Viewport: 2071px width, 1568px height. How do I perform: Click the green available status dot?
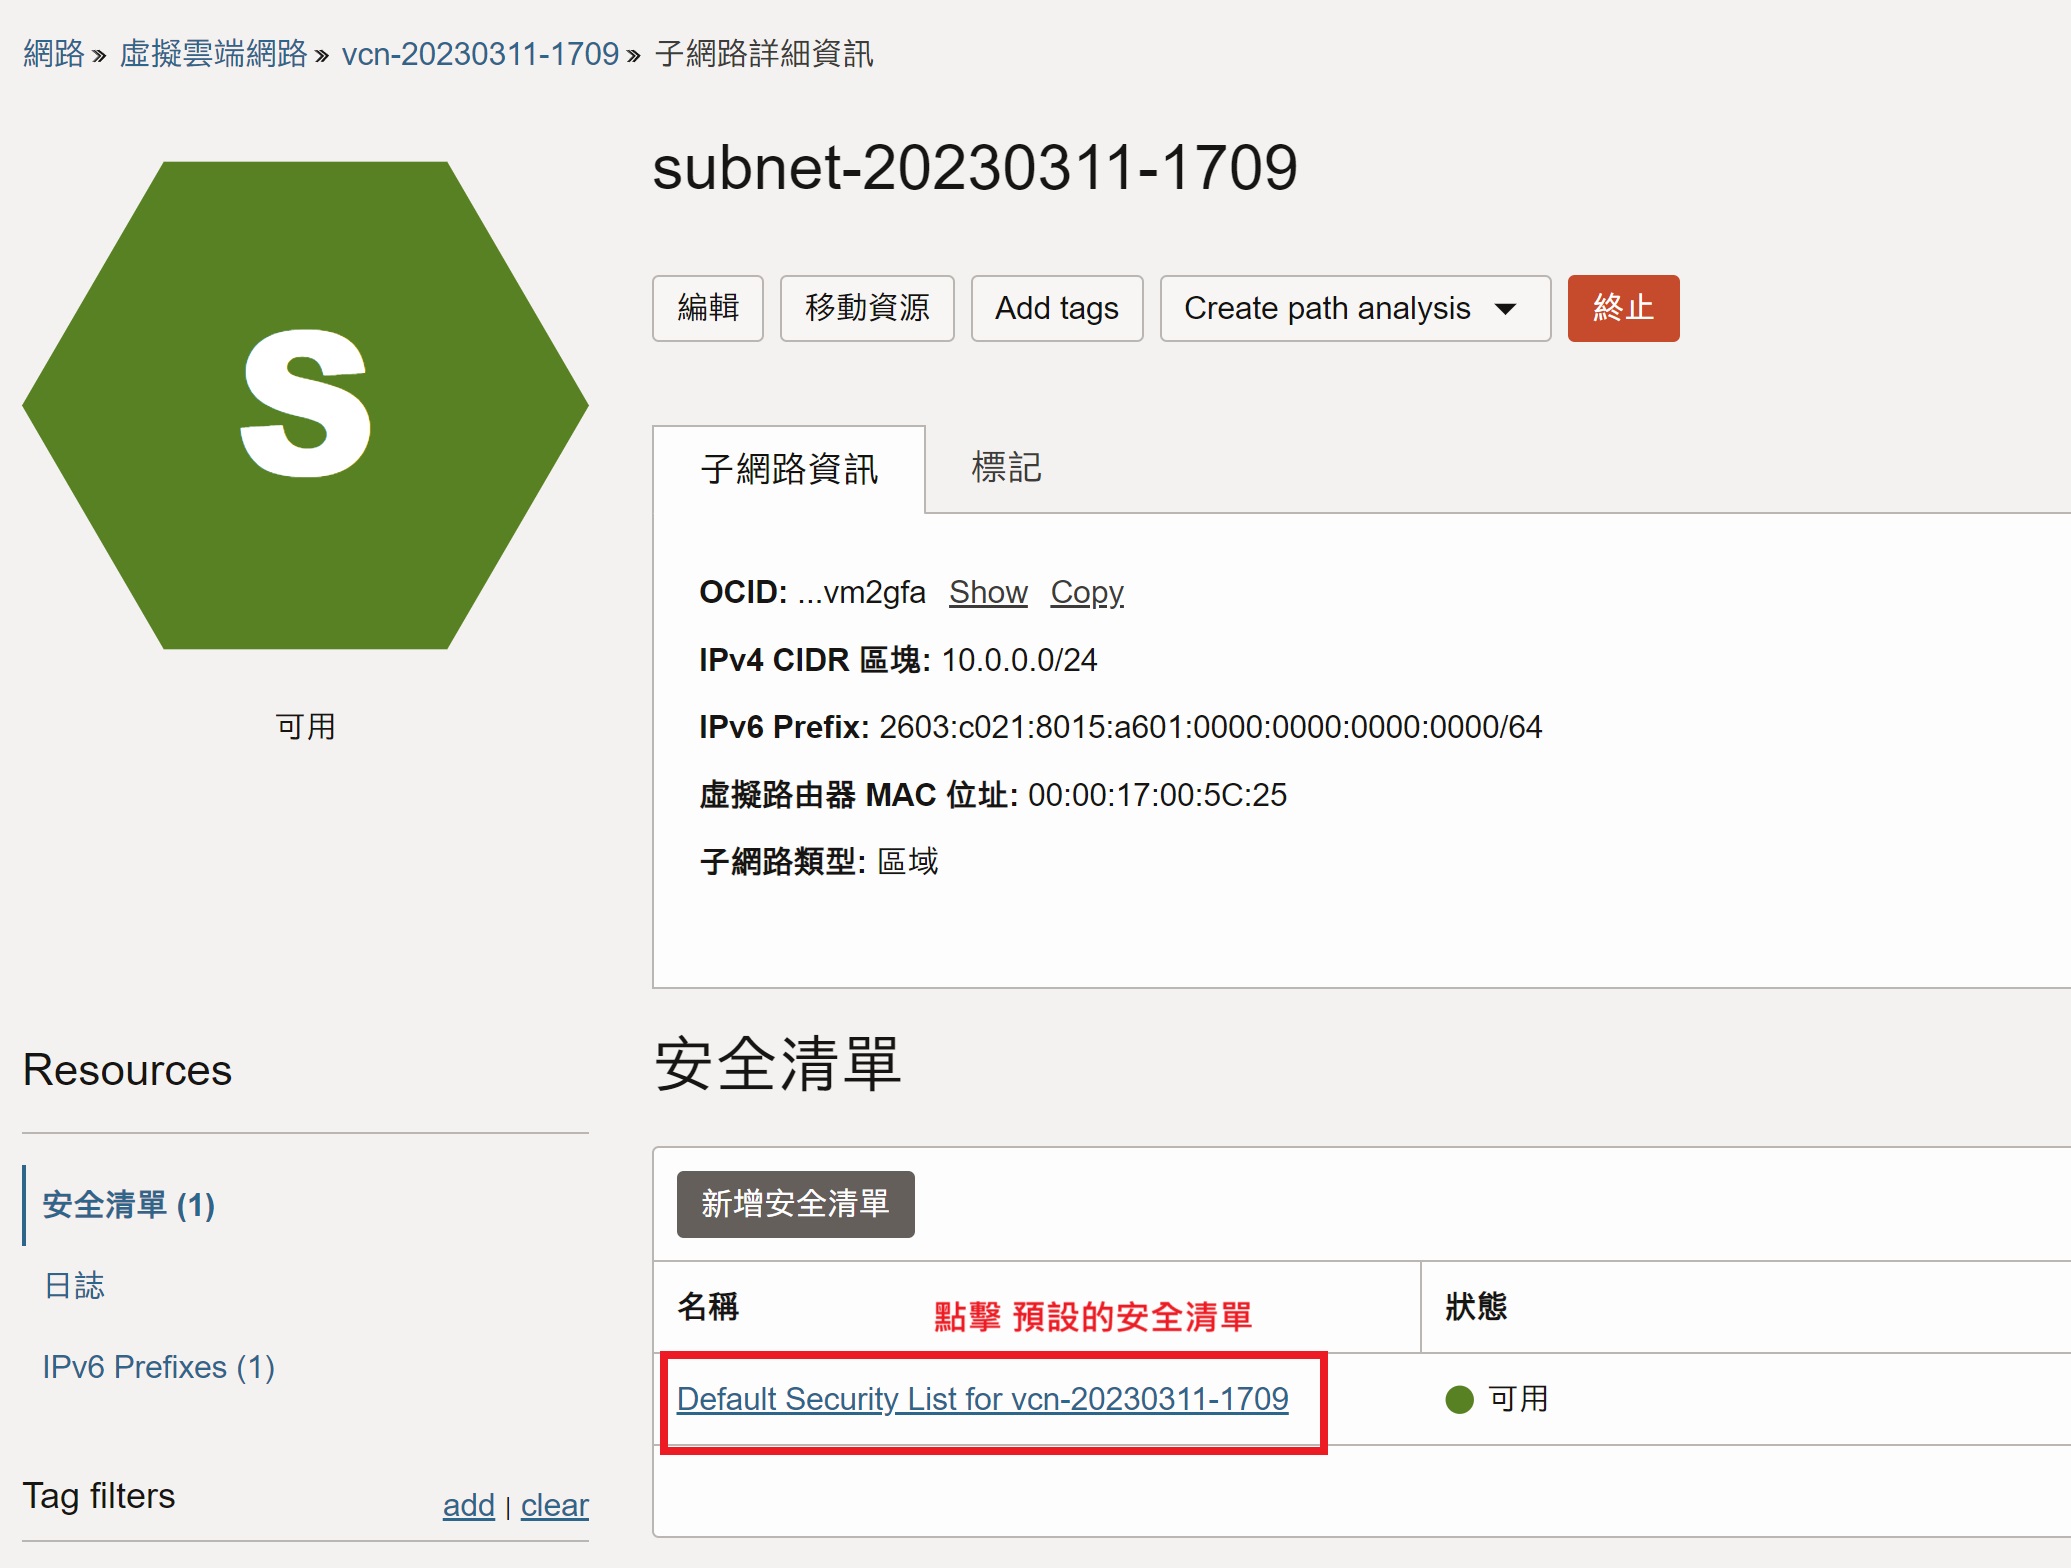coord(1459,1399)
